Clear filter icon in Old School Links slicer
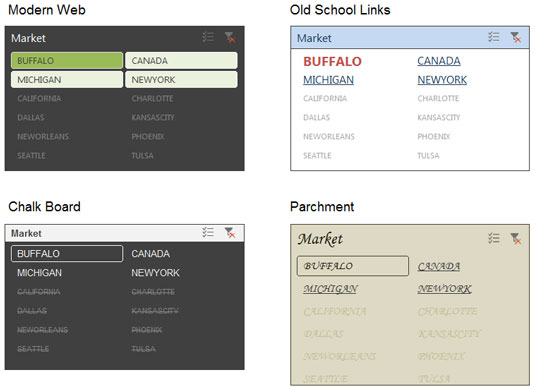 click(x=516, y=37)
